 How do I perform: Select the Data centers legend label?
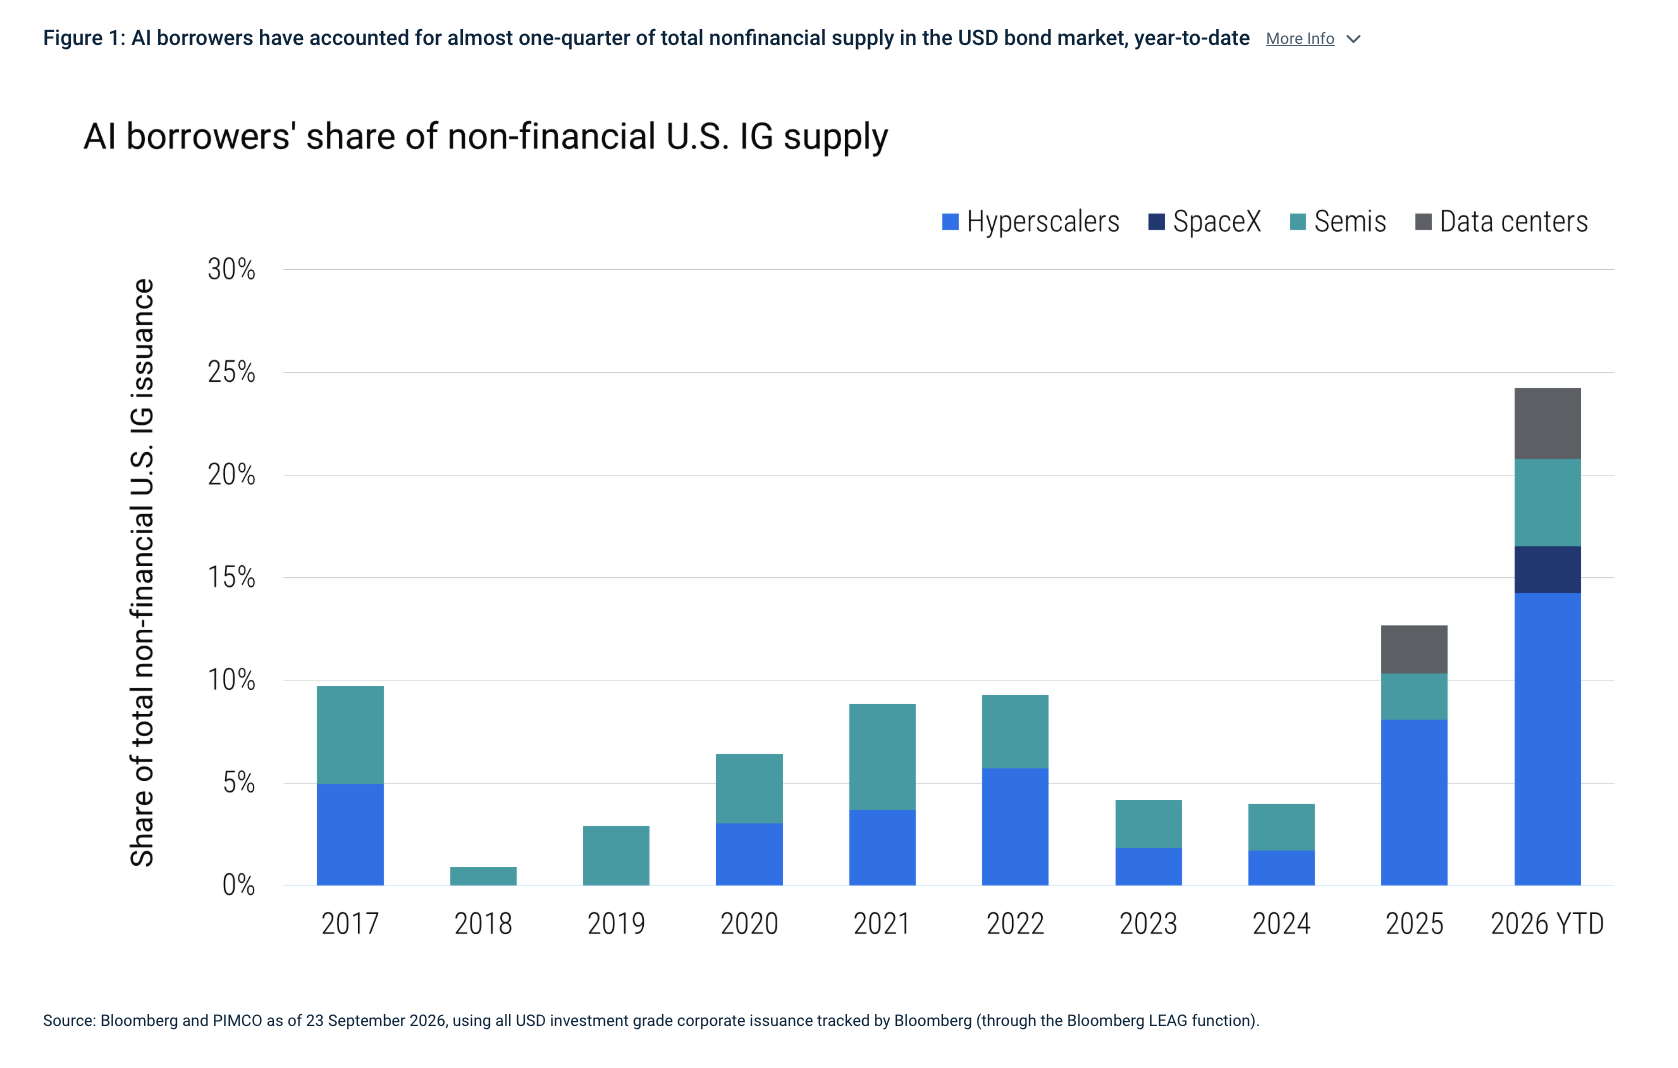click(1514, 222)
